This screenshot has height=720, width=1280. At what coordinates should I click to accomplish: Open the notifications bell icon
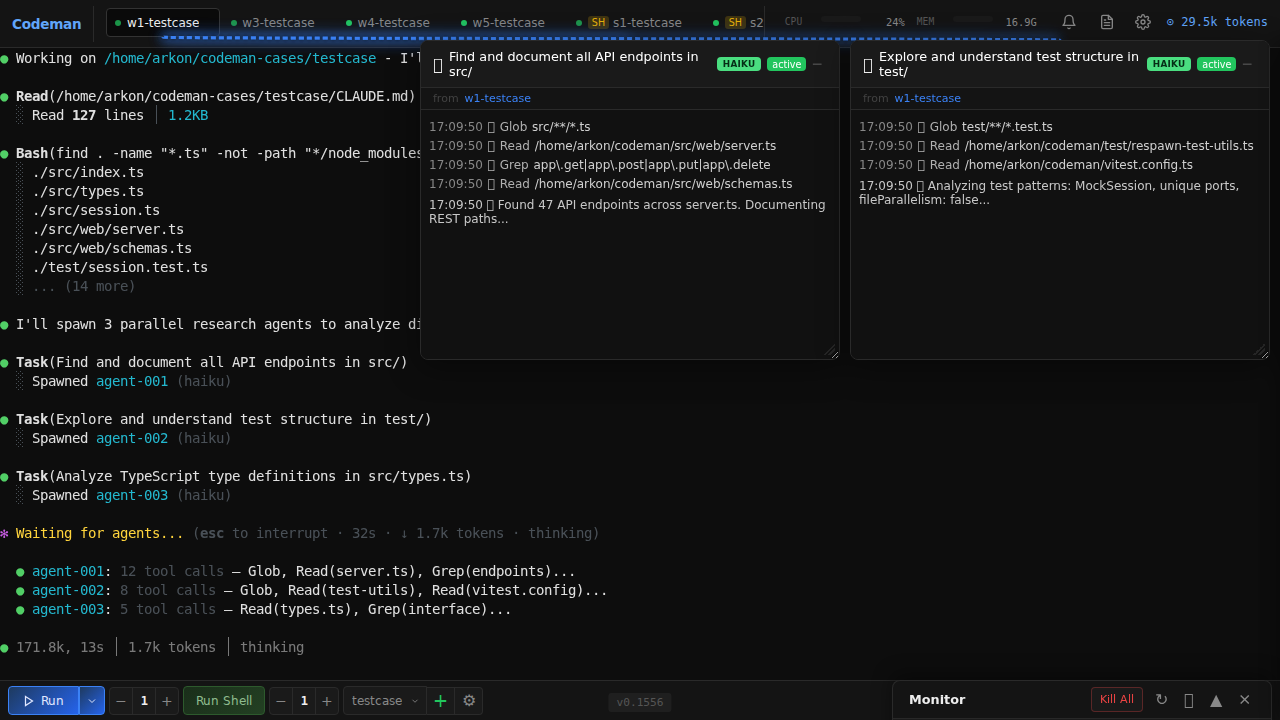pyautogui.click(x=1068, y=21)
